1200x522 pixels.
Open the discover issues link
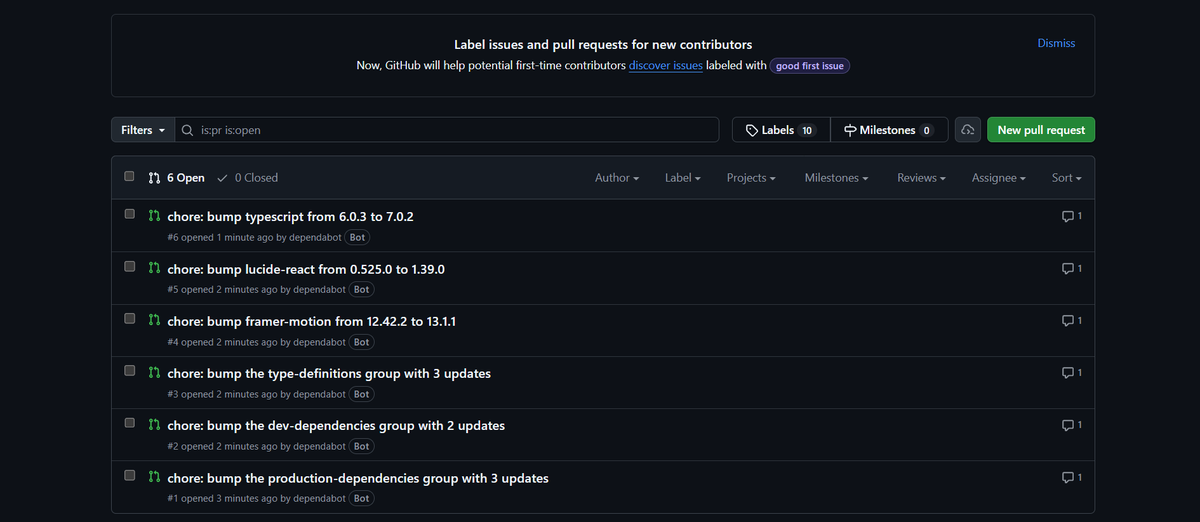click(666, 66)
